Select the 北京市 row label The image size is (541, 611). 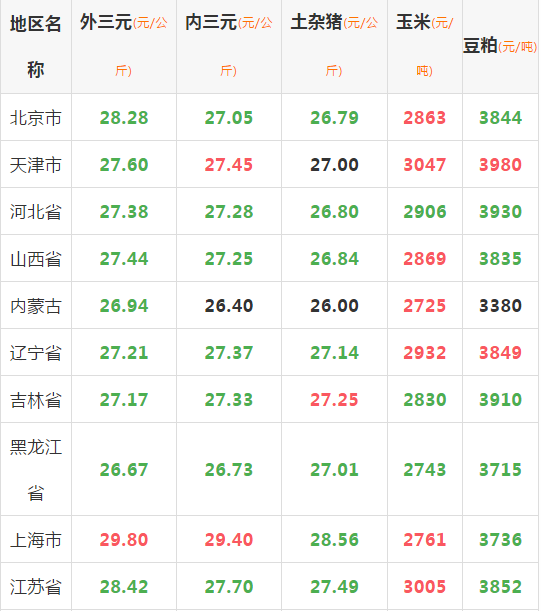[36, 118]
